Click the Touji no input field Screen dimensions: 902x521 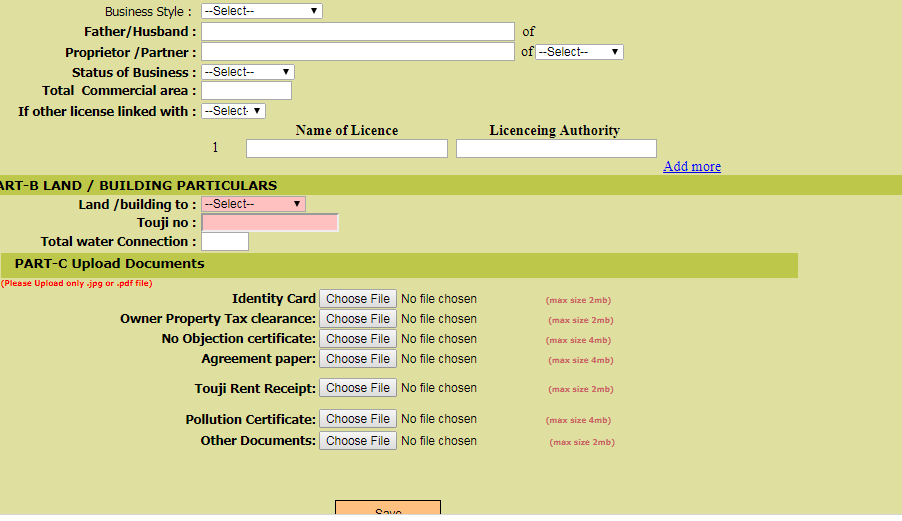click(270, 223)
